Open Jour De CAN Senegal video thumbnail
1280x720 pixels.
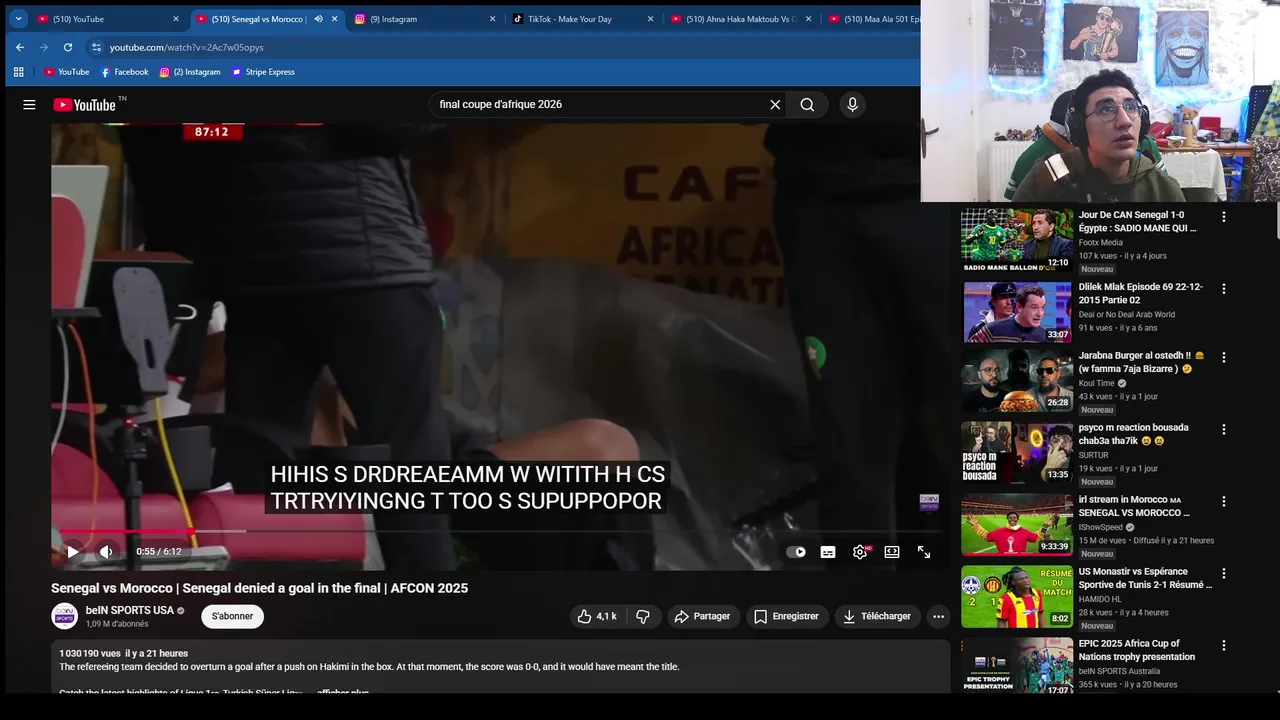[x=1017, y=240]
